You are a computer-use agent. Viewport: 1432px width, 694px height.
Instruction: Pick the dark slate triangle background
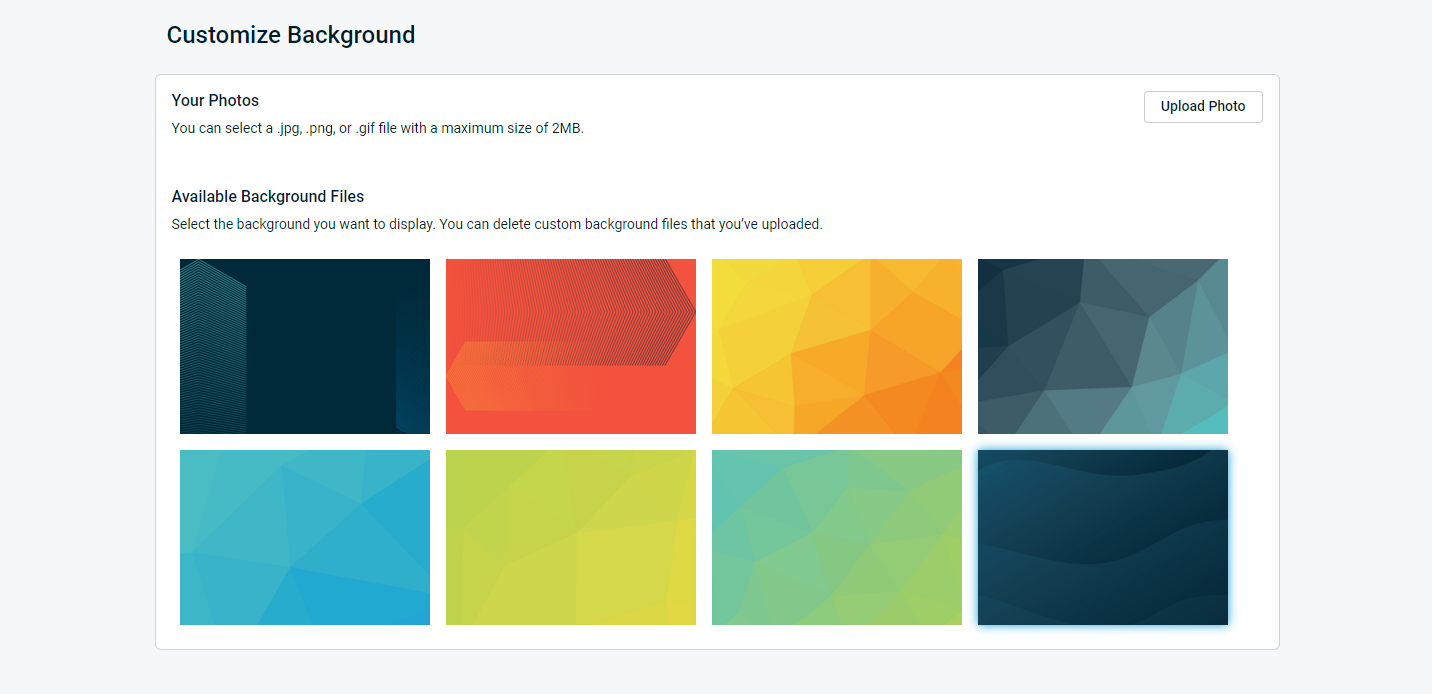pyautogui.click(x=1103, y=346)
